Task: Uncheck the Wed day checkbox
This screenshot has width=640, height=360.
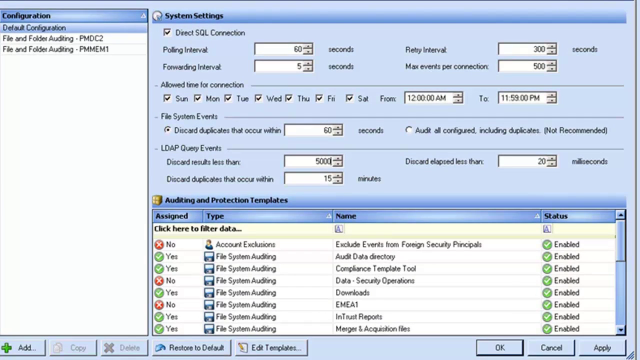Action: click(x=258, y=98)
